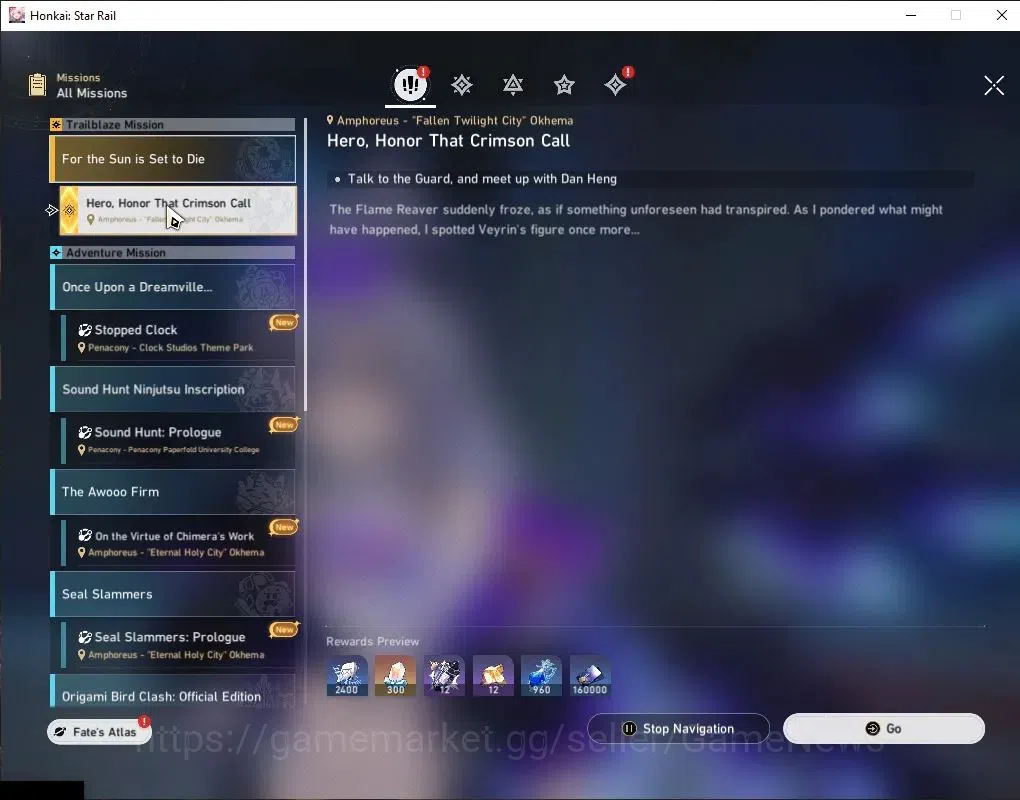The height and width of the screenshot is (800, 1020).
Task: View the golden book 12-count reward
Action: (493, 675)
